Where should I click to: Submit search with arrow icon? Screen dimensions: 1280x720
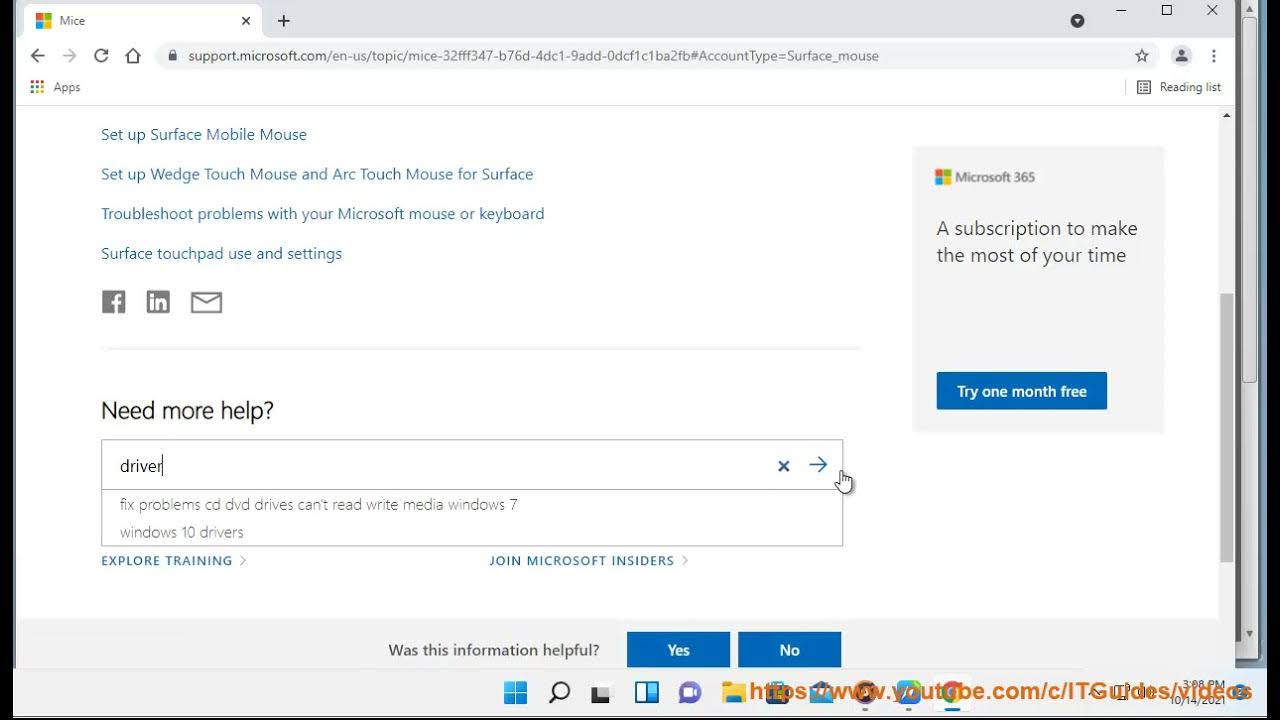[818, 465]
